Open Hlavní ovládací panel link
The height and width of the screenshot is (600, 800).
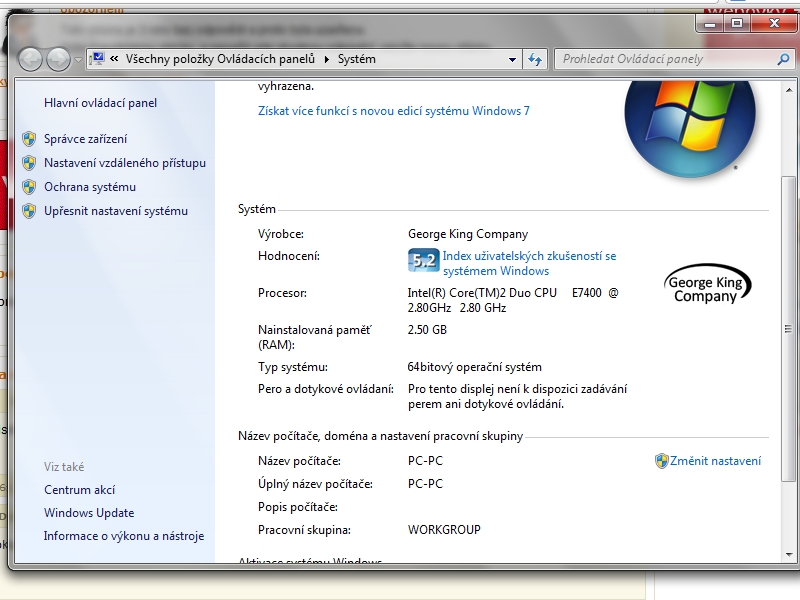[101, 103]
